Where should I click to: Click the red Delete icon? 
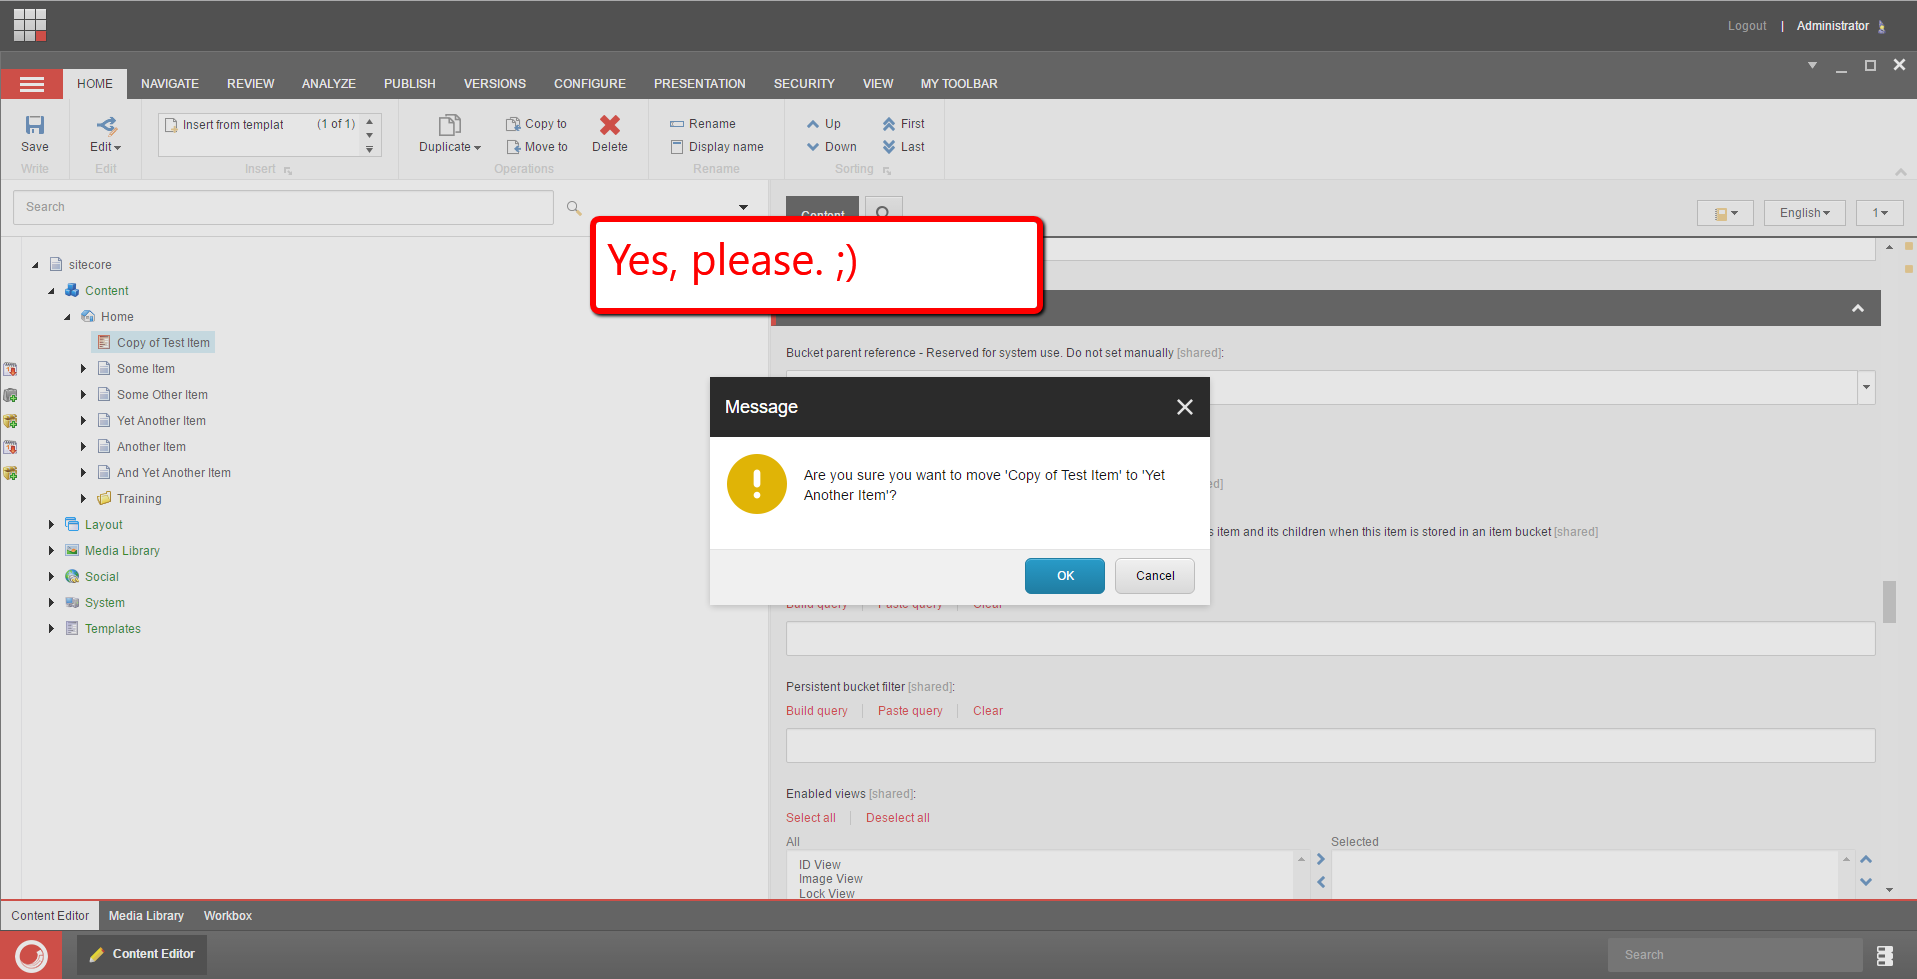pyautogui.click(x=609, y=125)
